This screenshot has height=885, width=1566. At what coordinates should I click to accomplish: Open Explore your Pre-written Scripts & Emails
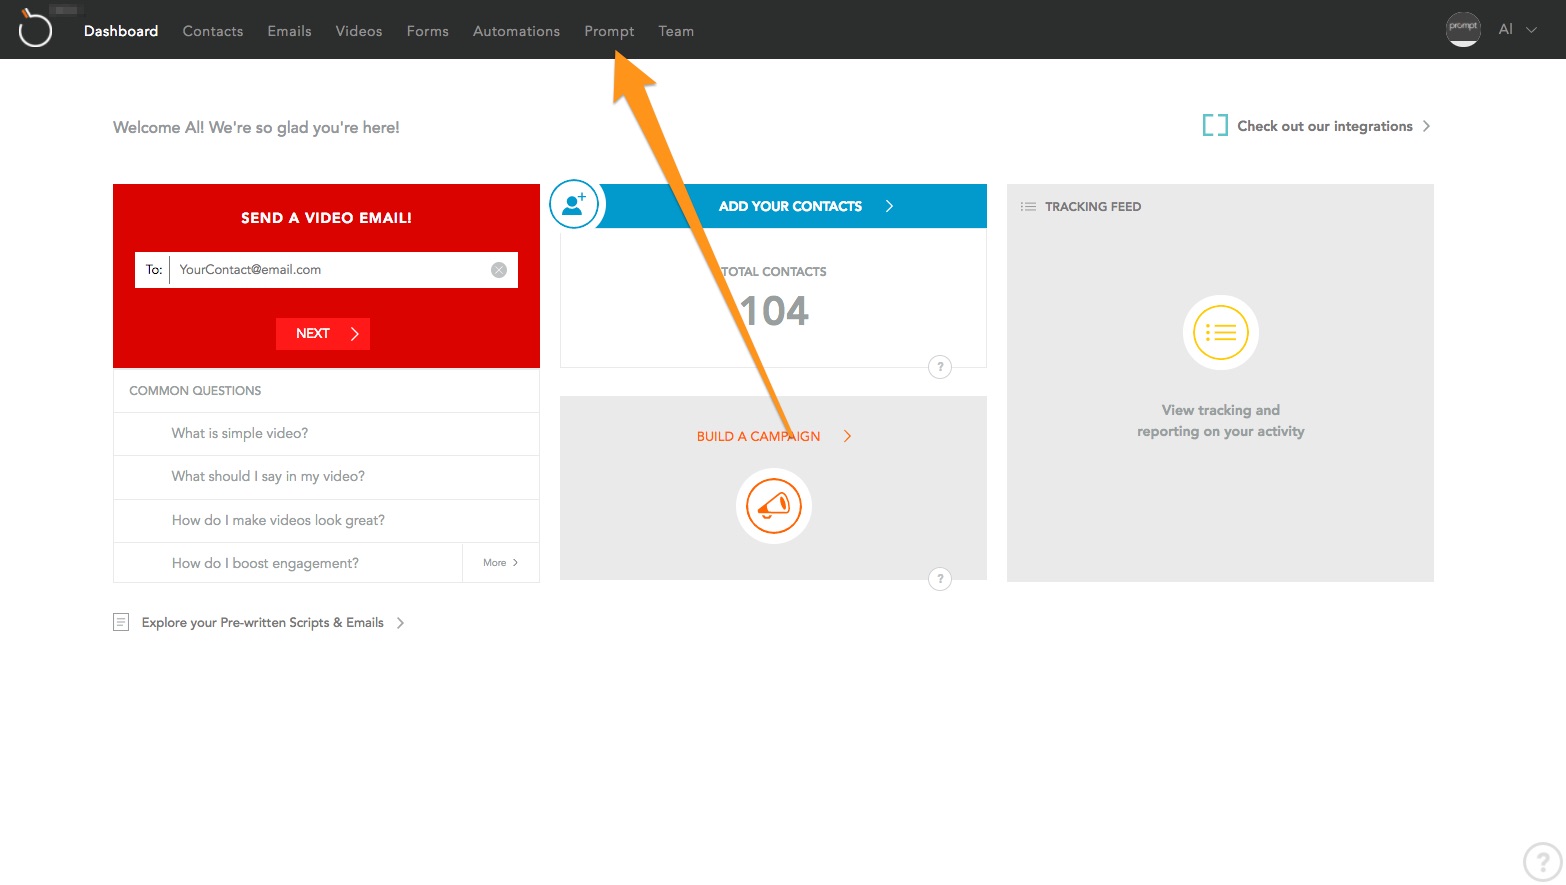[263, 622]
